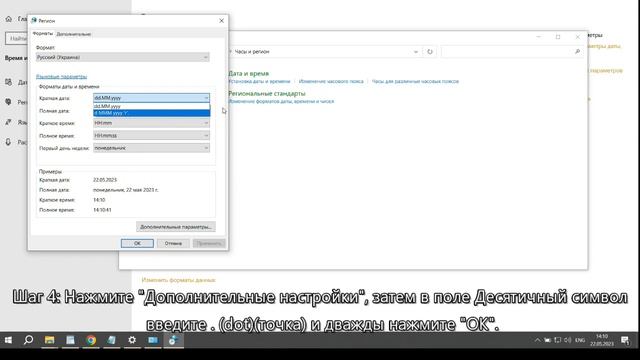Refresh the Control Panel address bar
This screenshot has width=640, height=360.
(x=430, y=52)
